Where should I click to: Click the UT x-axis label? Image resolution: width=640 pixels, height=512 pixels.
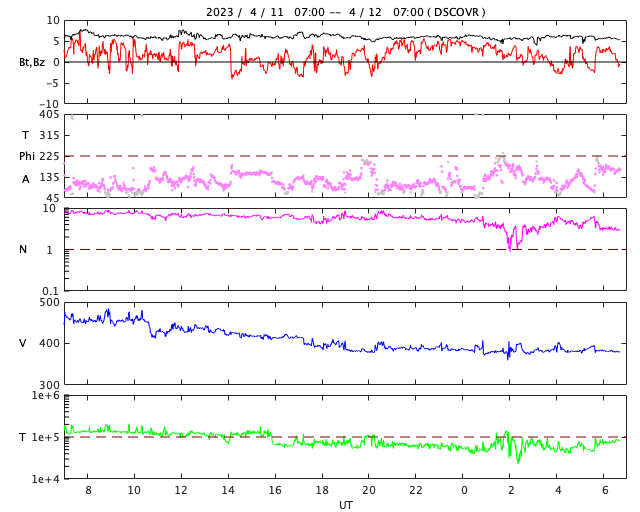pyautogui.click(x=345, y=505)
